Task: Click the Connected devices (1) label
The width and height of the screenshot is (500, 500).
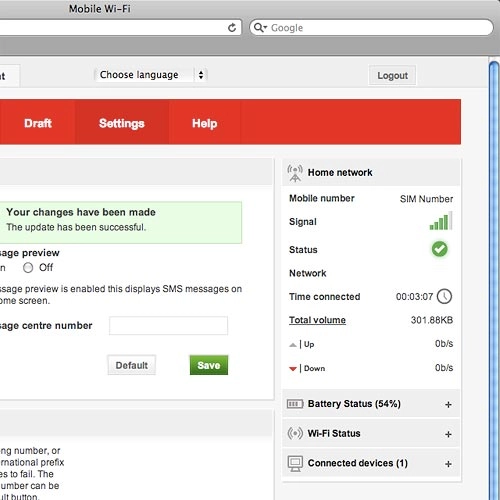Action: pos(358,463)
